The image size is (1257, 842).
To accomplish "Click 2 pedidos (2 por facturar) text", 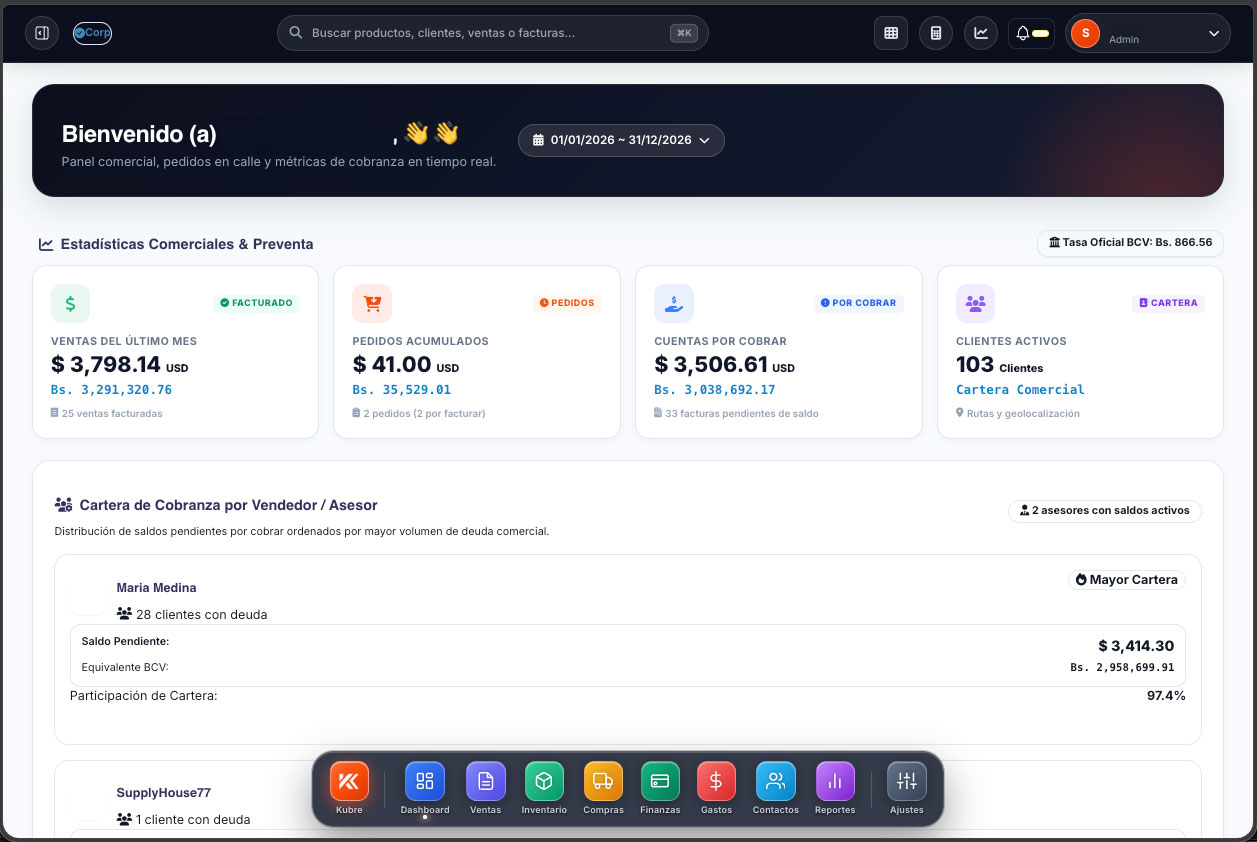I will point(424,413).
